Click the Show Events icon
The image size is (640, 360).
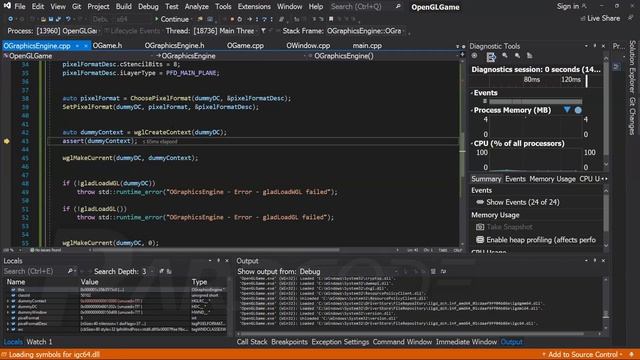click(x=480, y=202)
